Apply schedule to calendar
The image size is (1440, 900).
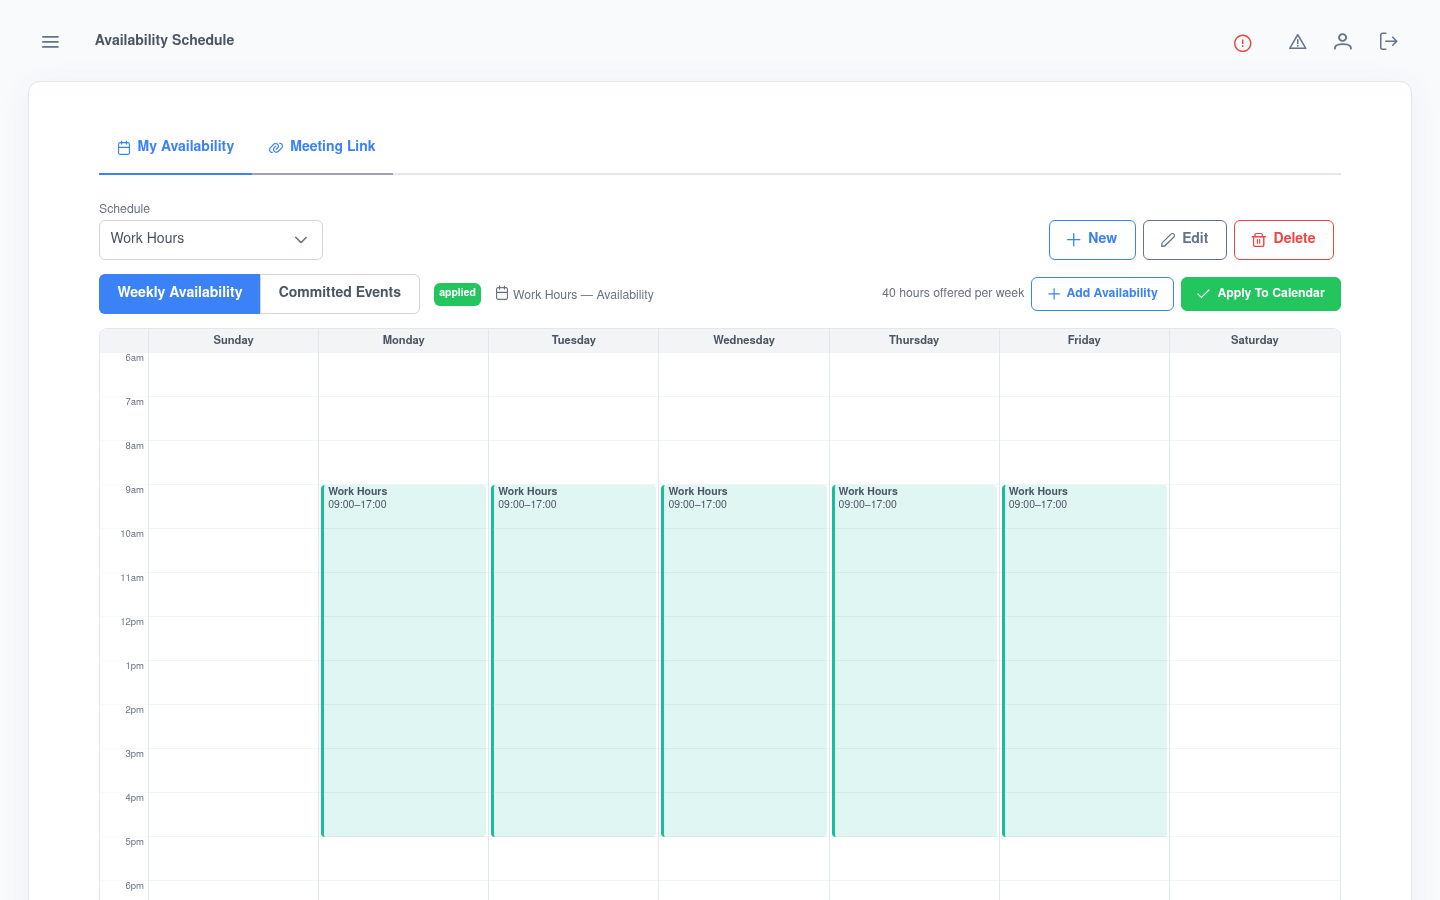pos(1261,294)
